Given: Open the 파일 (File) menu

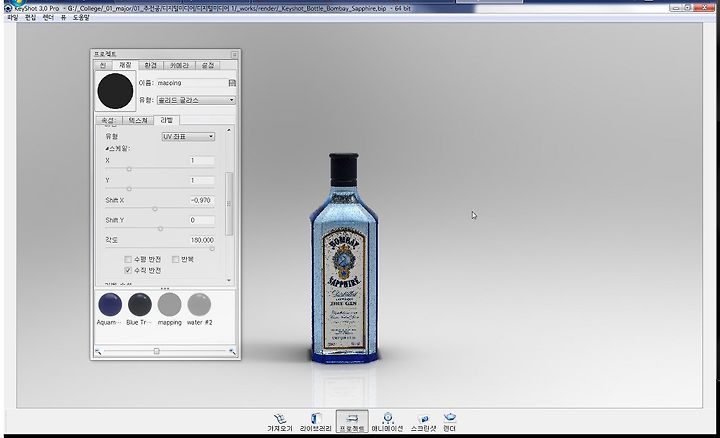Looking at the screenshot, I should coord(12,17).
